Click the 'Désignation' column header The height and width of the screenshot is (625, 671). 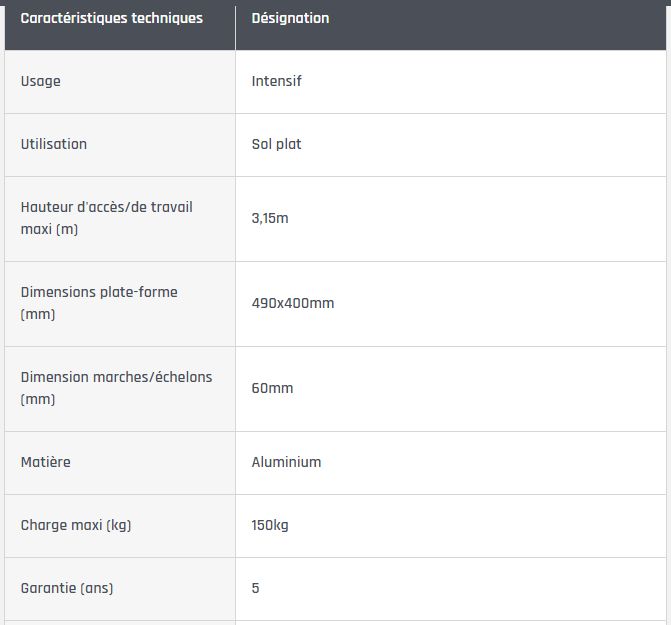coord(290,18)
